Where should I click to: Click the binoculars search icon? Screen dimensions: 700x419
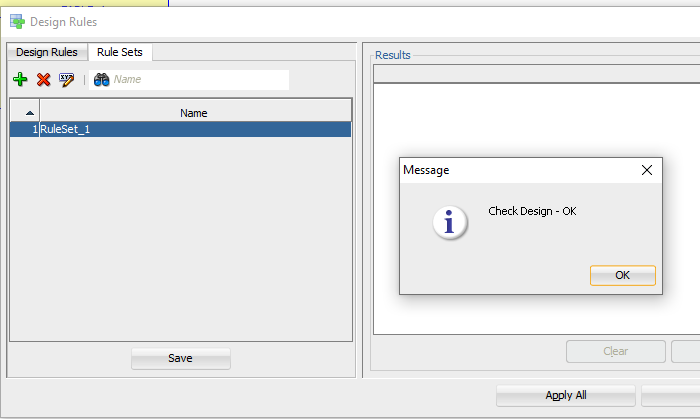coord(101,80)
